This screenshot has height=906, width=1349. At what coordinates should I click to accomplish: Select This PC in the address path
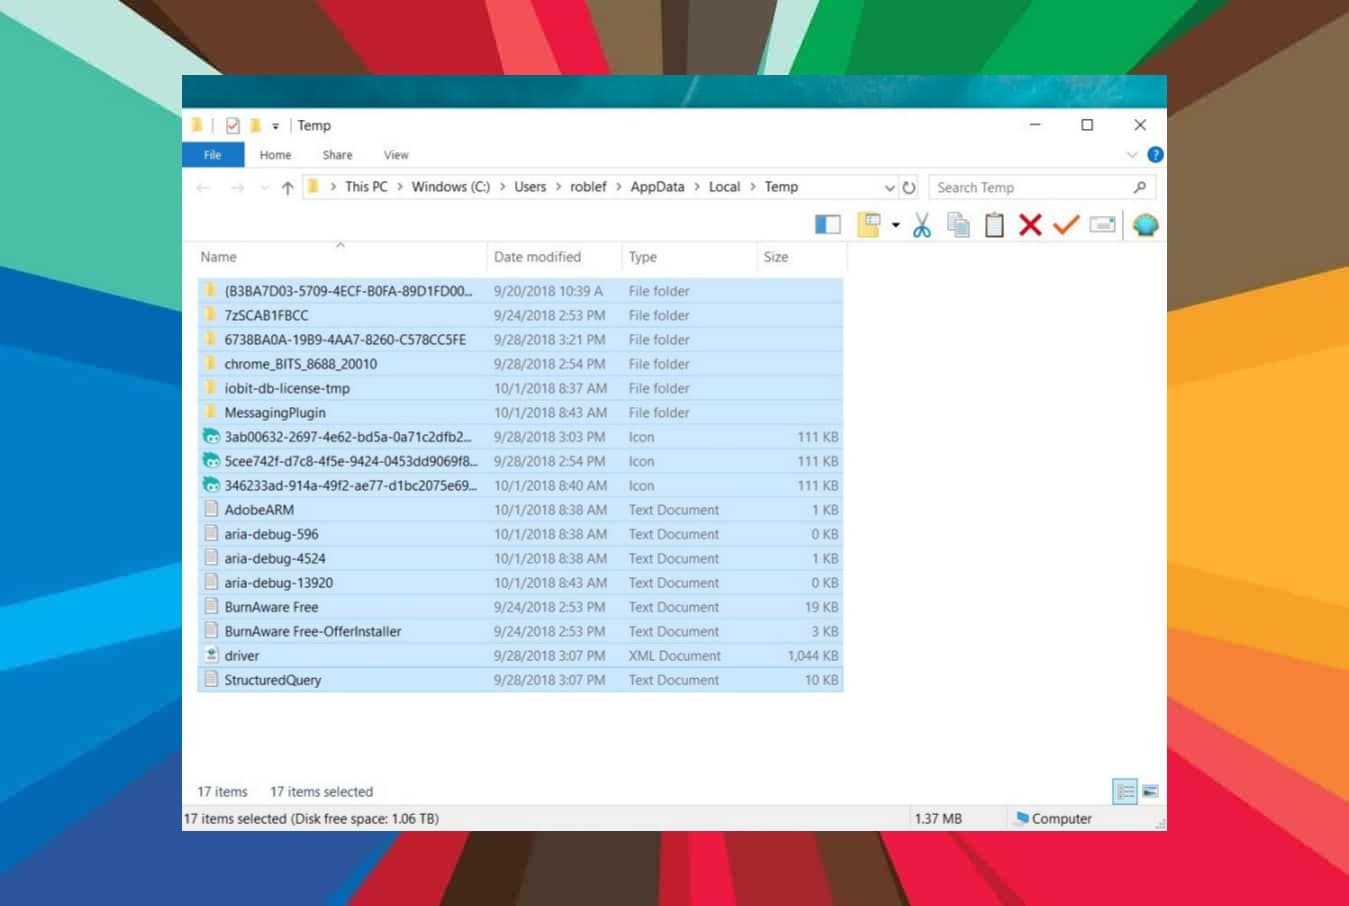(366, 187)
